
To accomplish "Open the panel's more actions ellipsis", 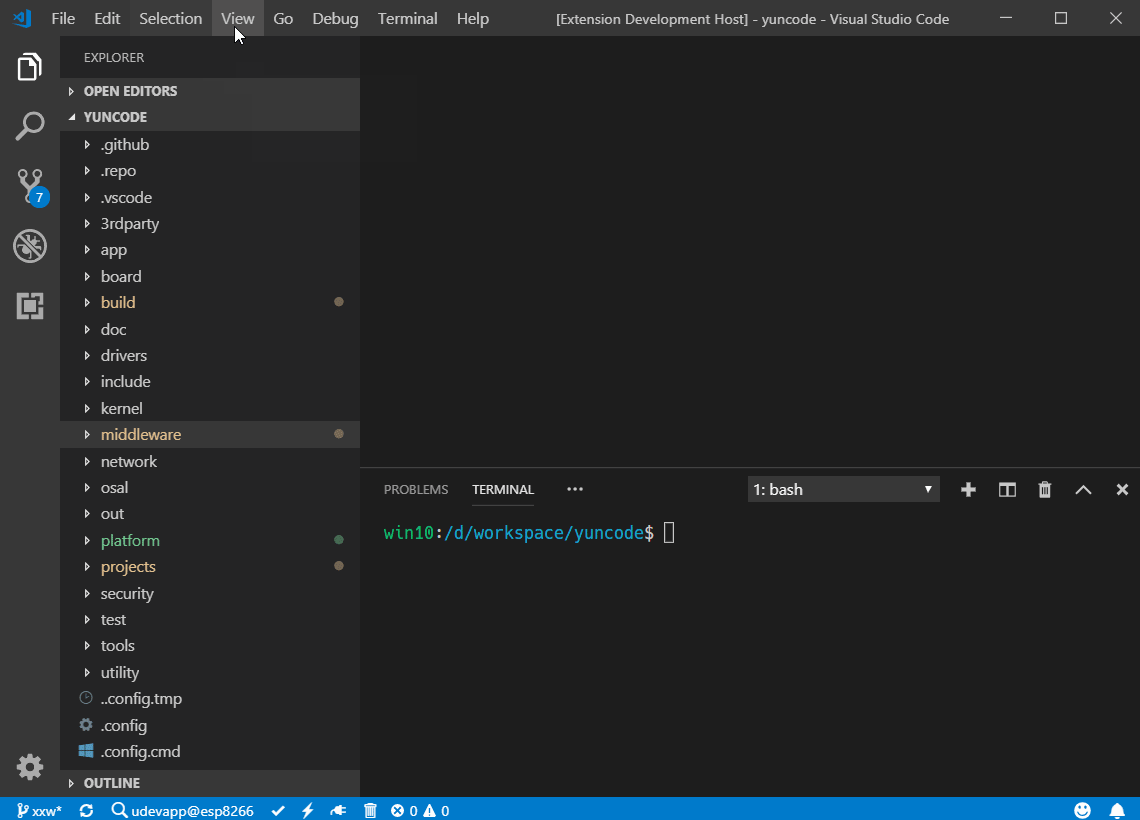I will click(x=575, y=489).
